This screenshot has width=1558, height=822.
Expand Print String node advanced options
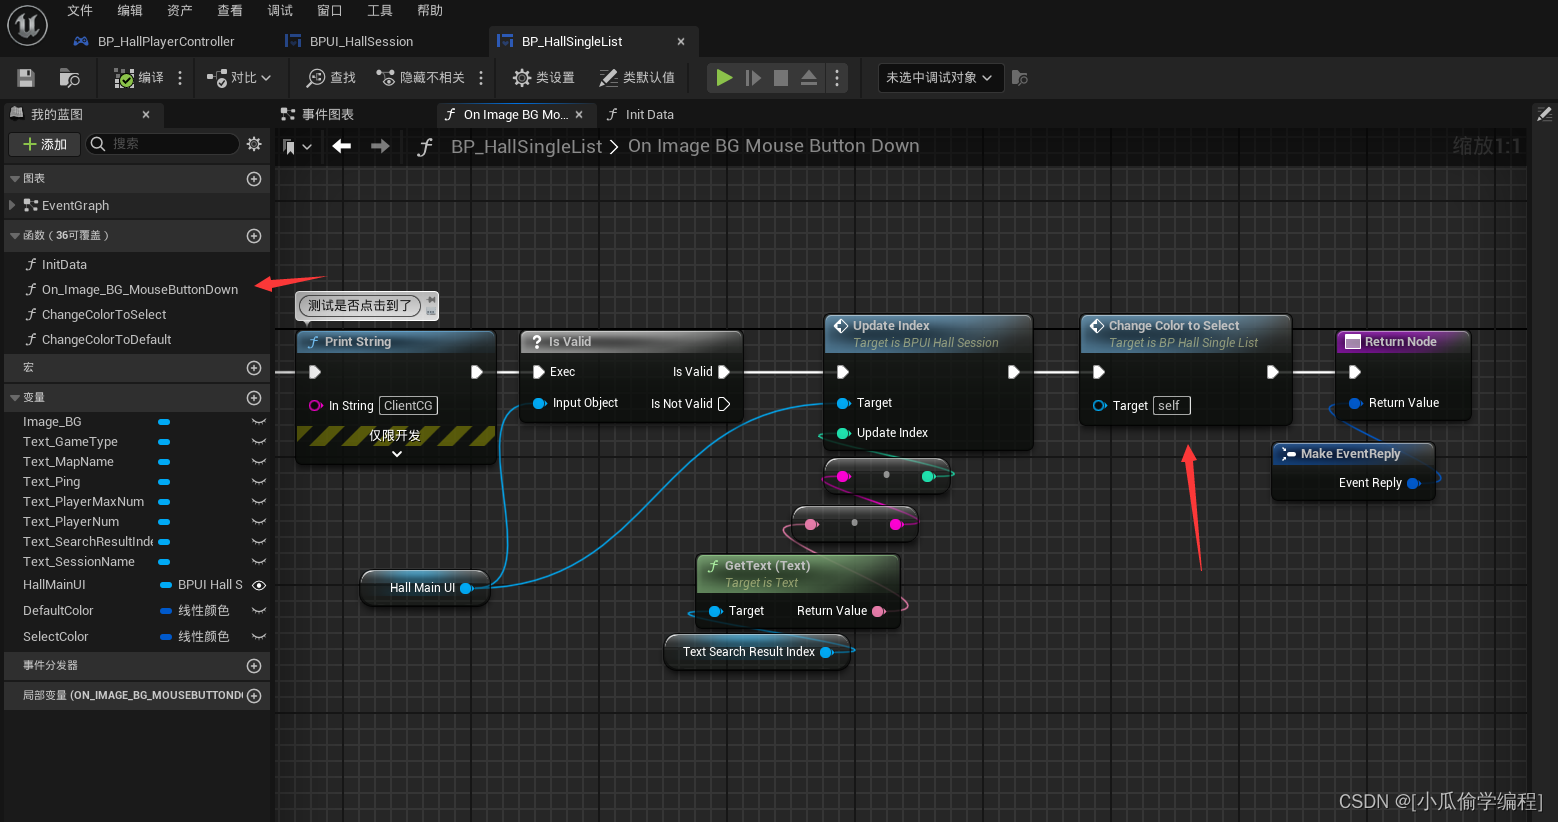pos(397,454)
